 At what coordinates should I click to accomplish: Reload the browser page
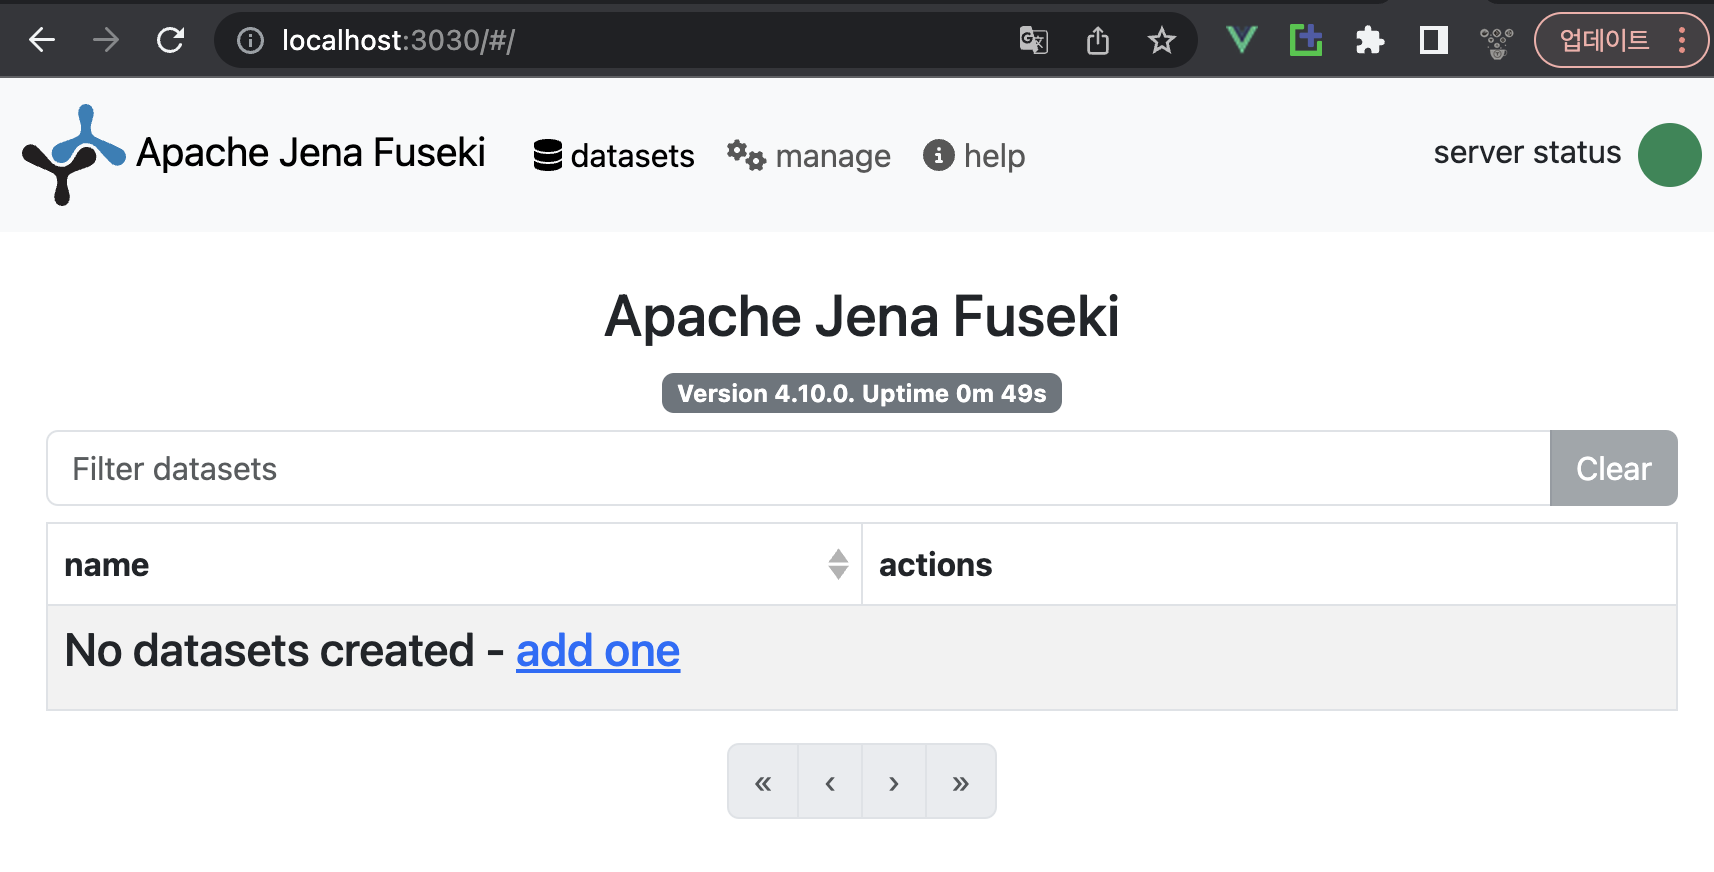pos(171,40)
